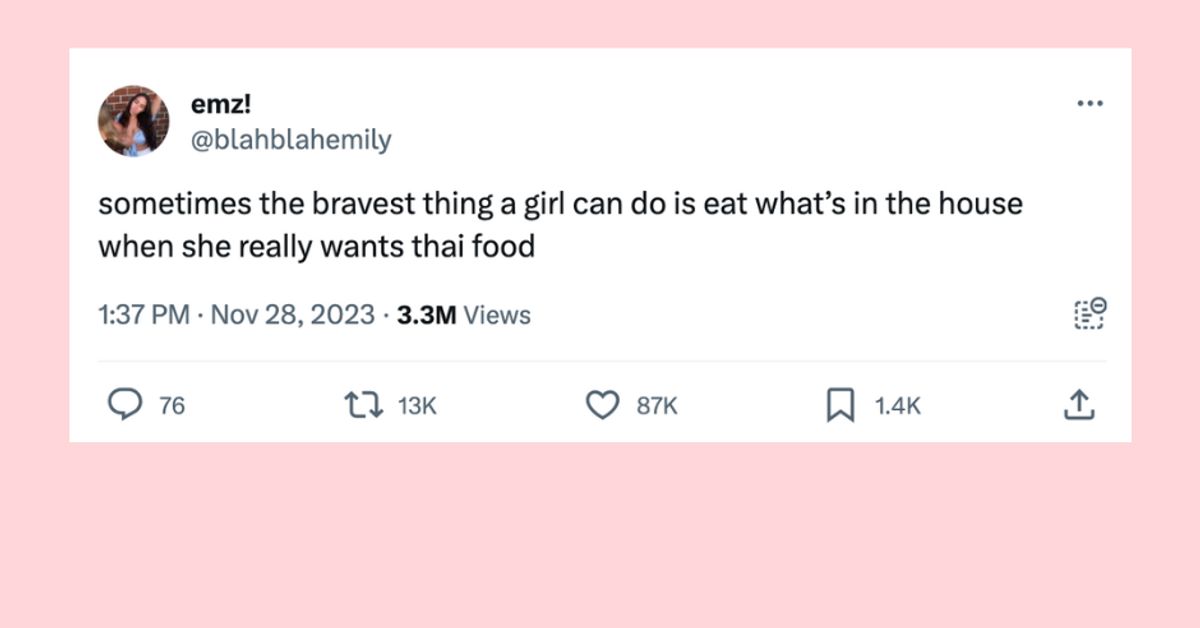The width and height of the screenshot is (1200, 628).
Task: Open the three-dot more options menu
Action: [1089, 103]
